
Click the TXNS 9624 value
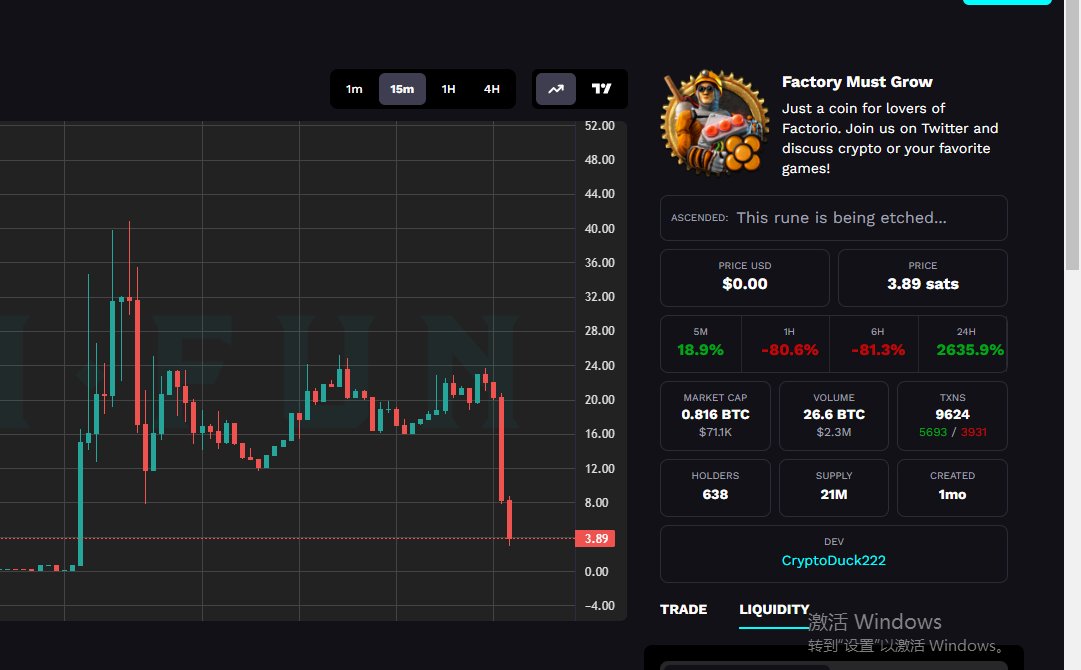(x=952, y=414)
